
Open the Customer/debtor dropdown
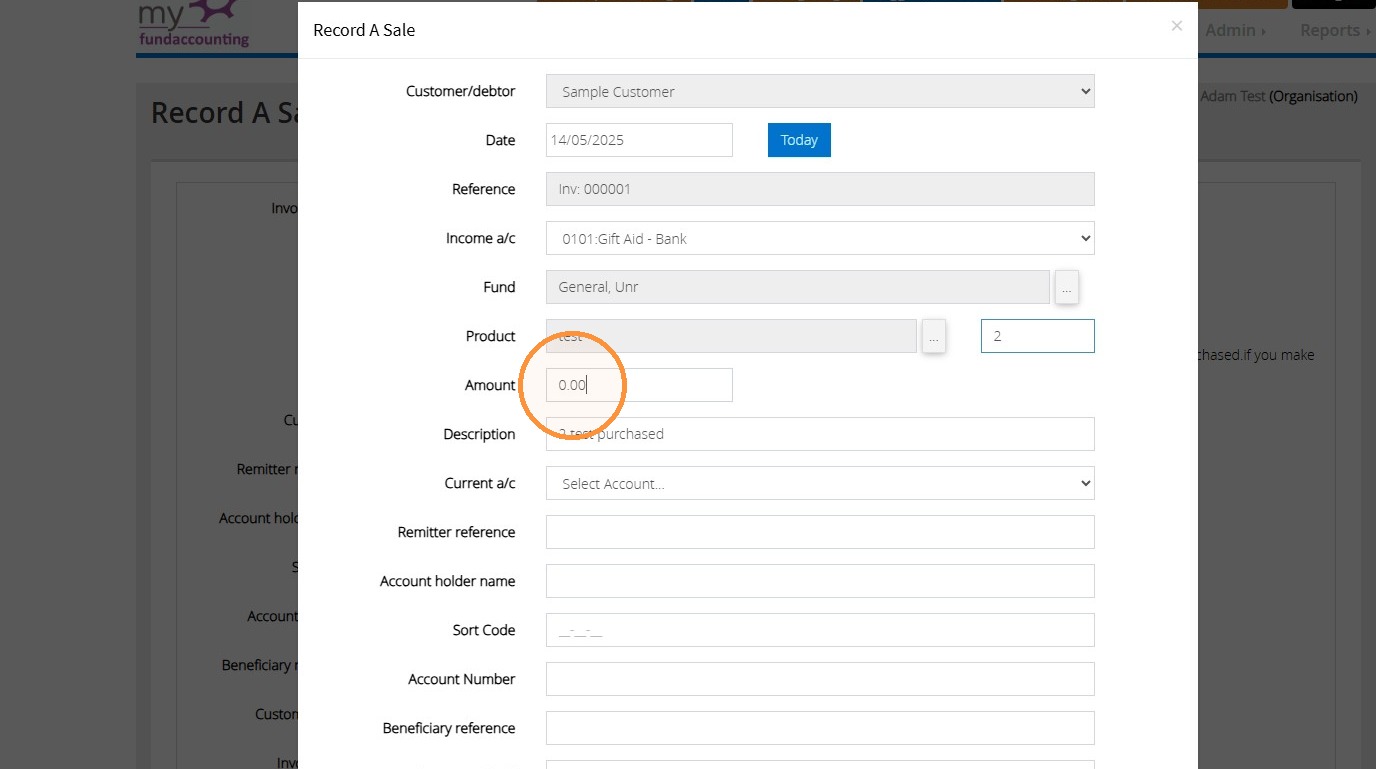pyautogui.click(x=820, y=91)
